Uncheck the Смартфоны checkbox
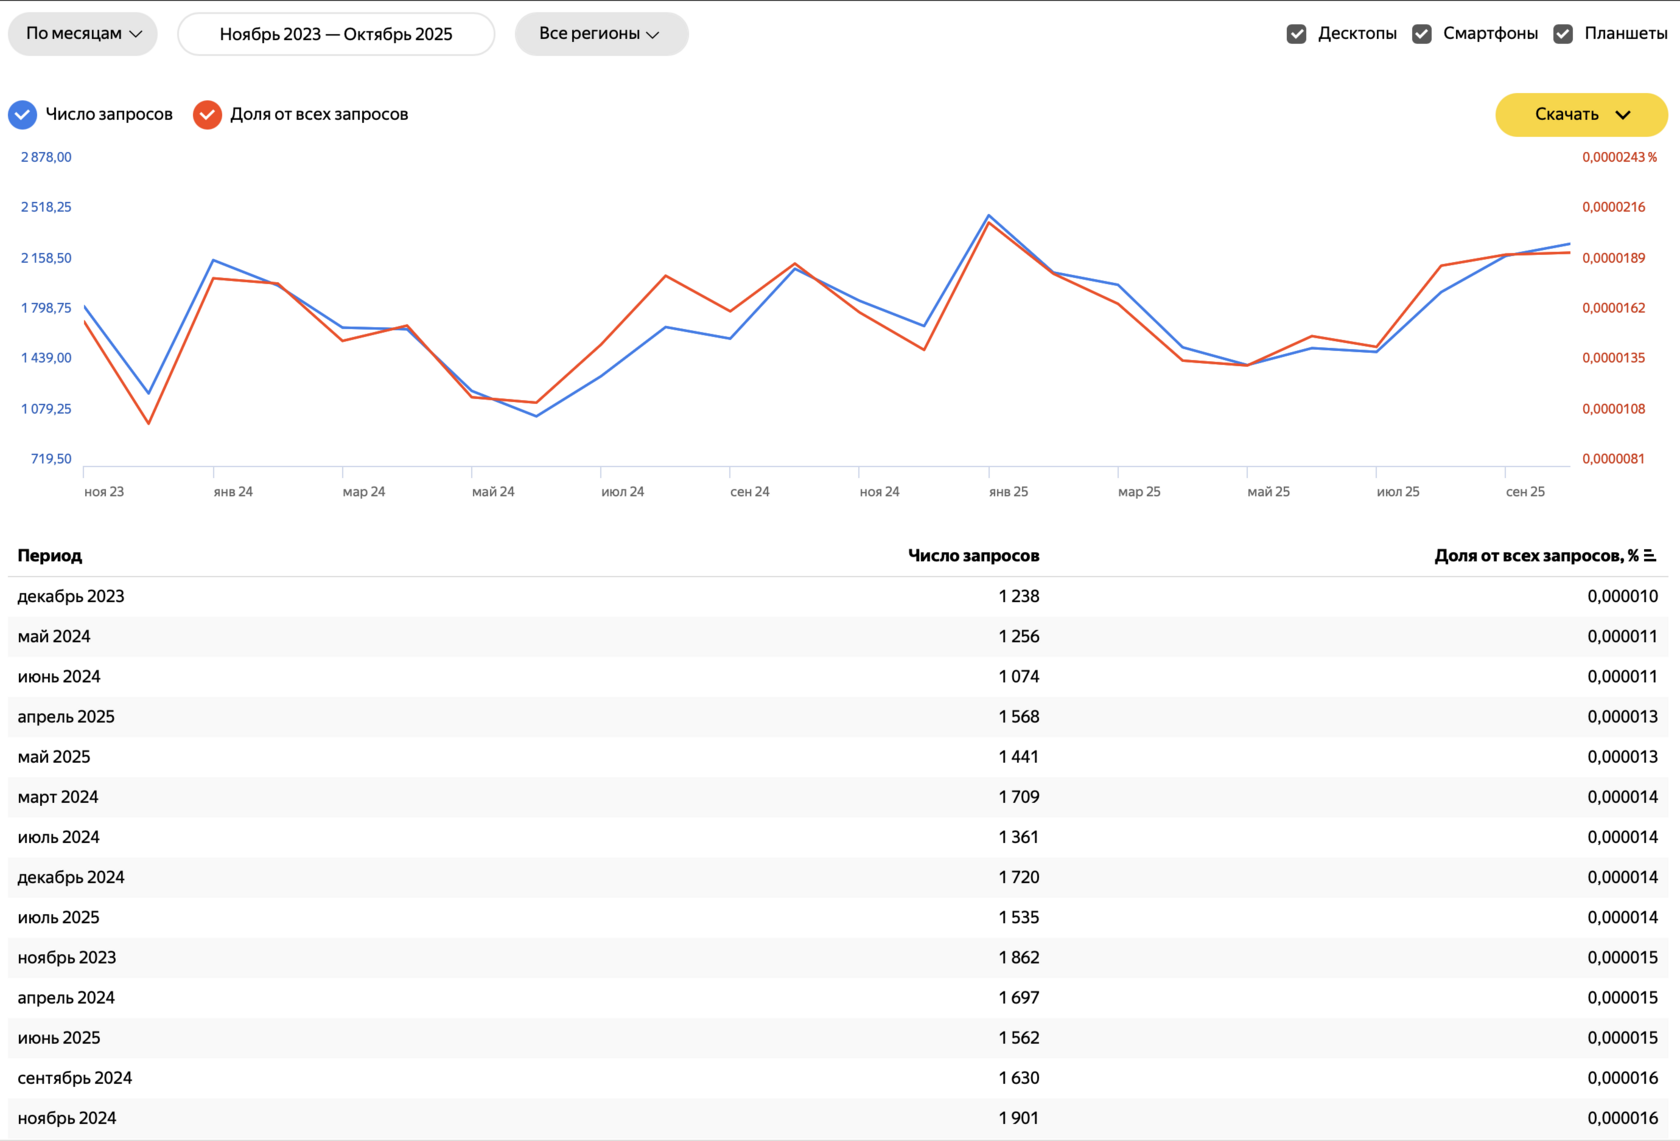The image size is (1680, 1141). click(1422, 34)
